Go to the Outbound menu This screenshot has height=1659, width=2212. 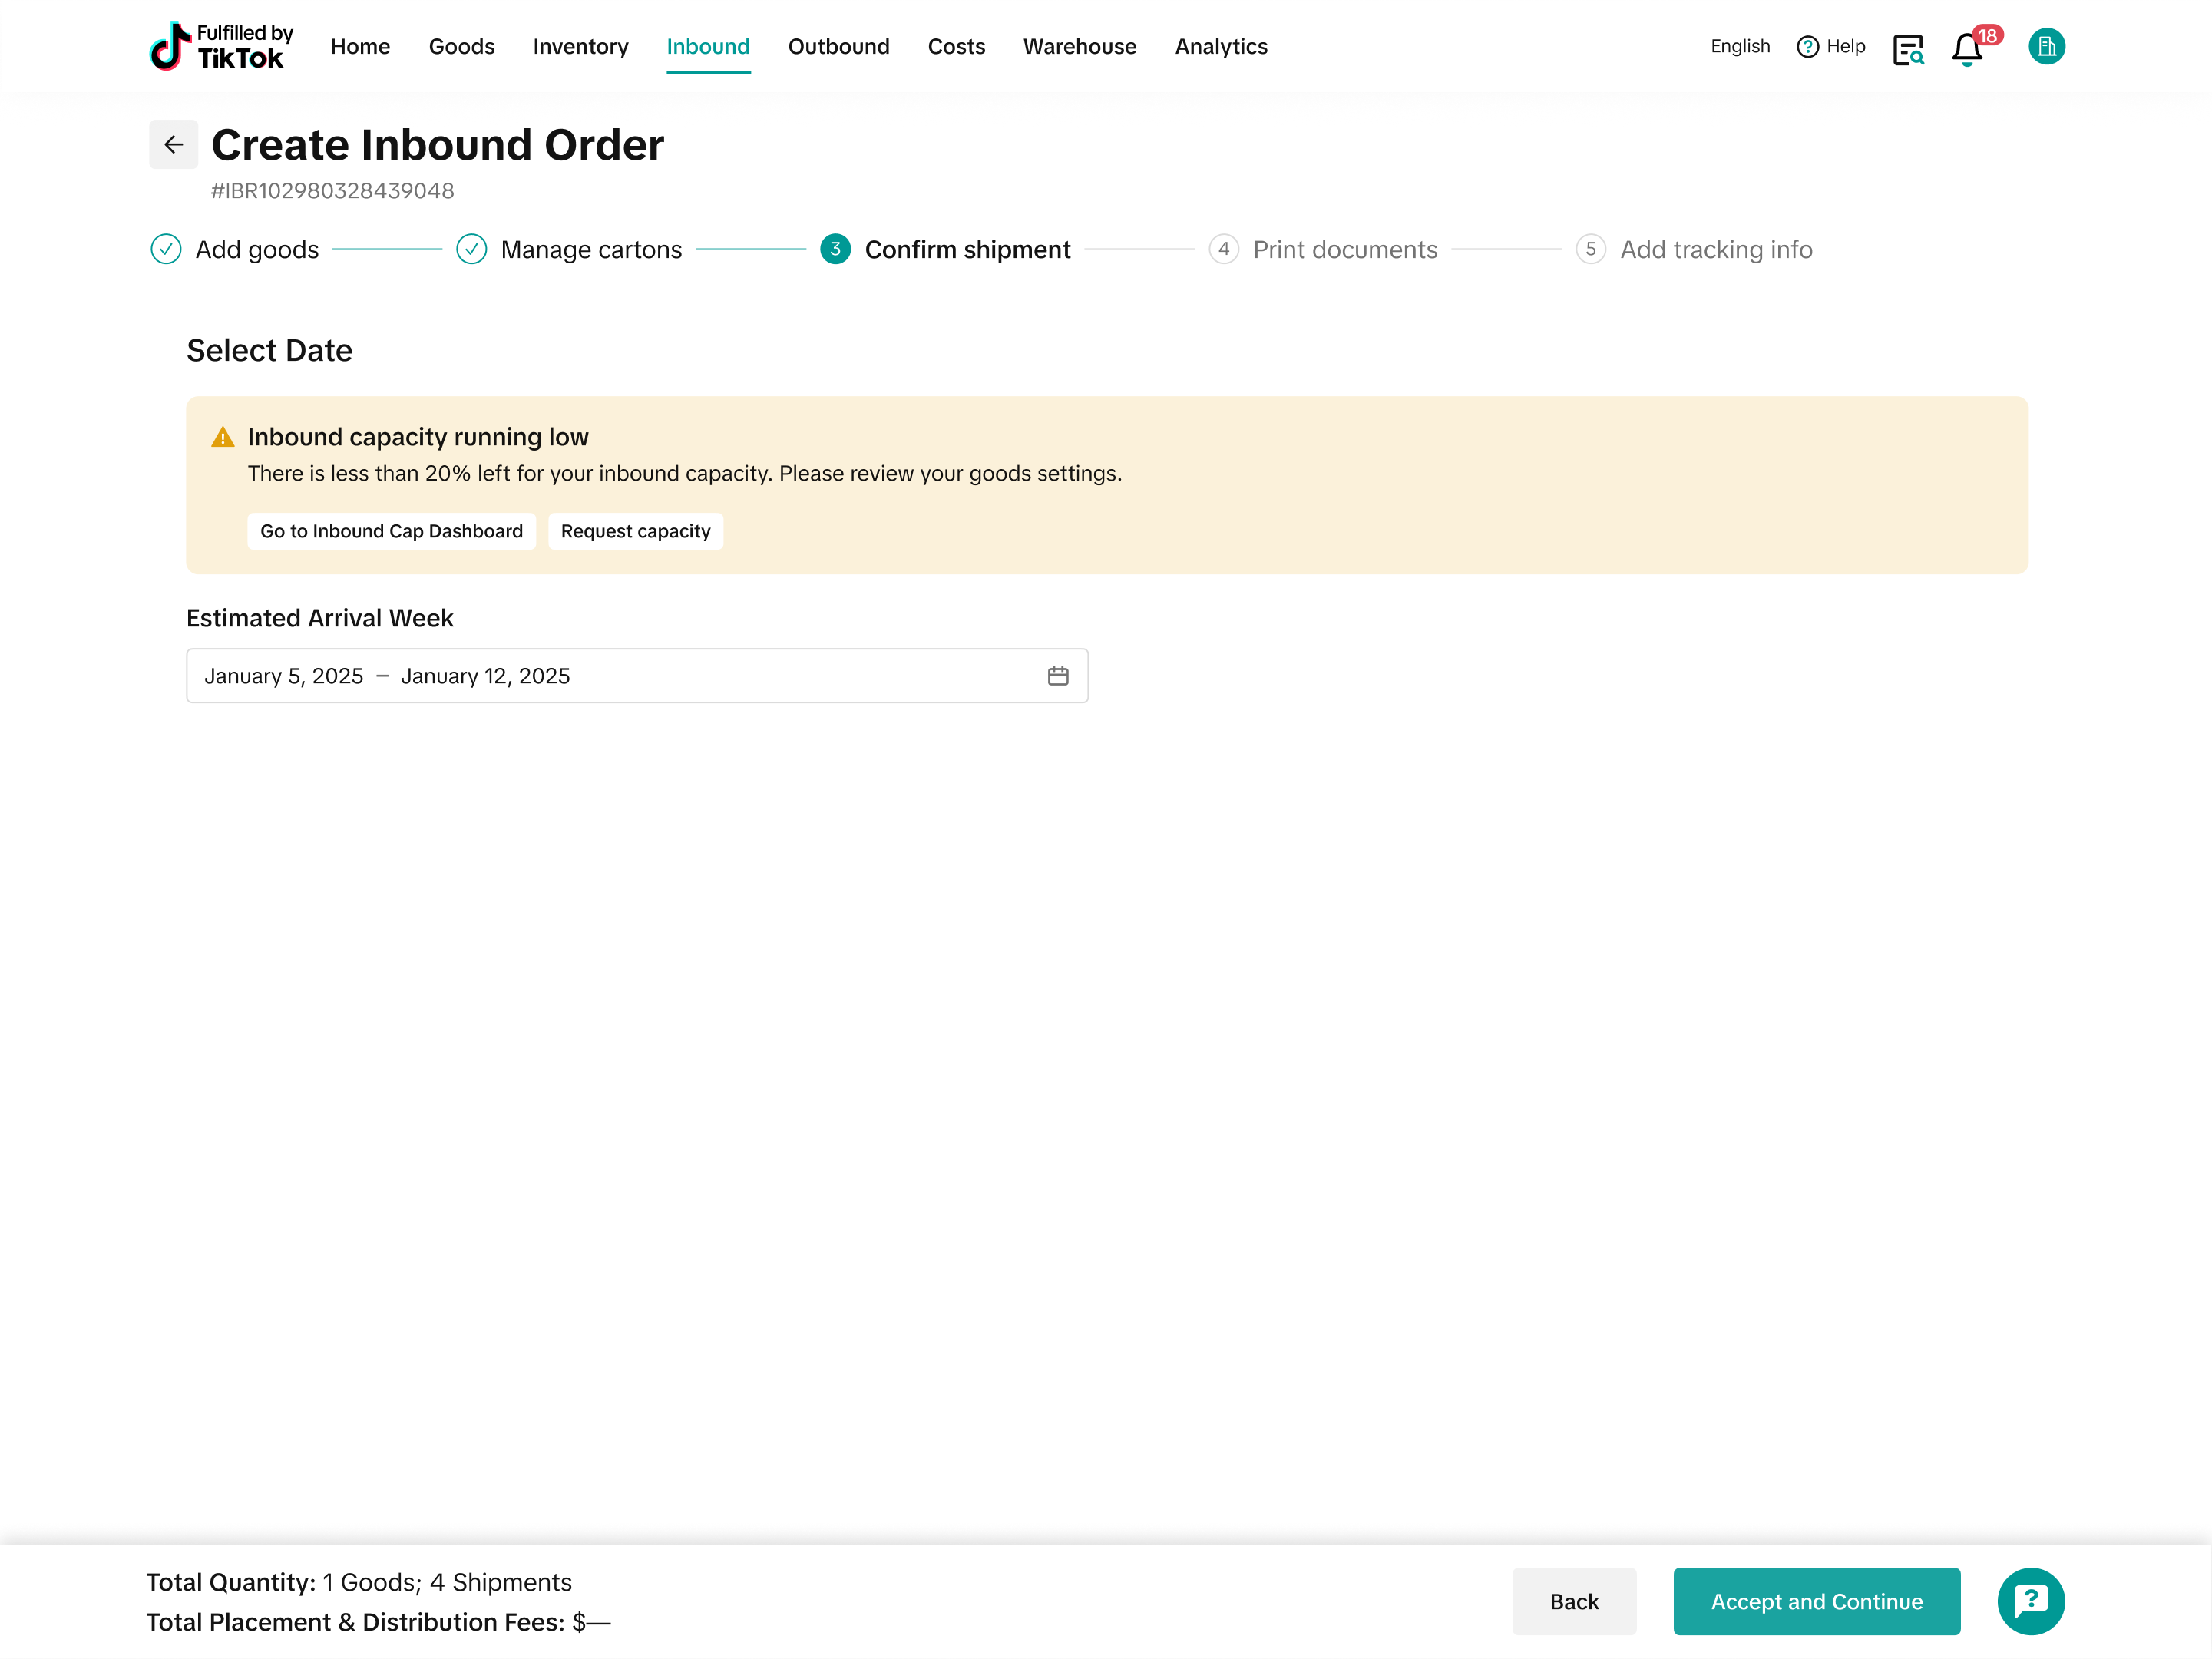tap(838, 46)
